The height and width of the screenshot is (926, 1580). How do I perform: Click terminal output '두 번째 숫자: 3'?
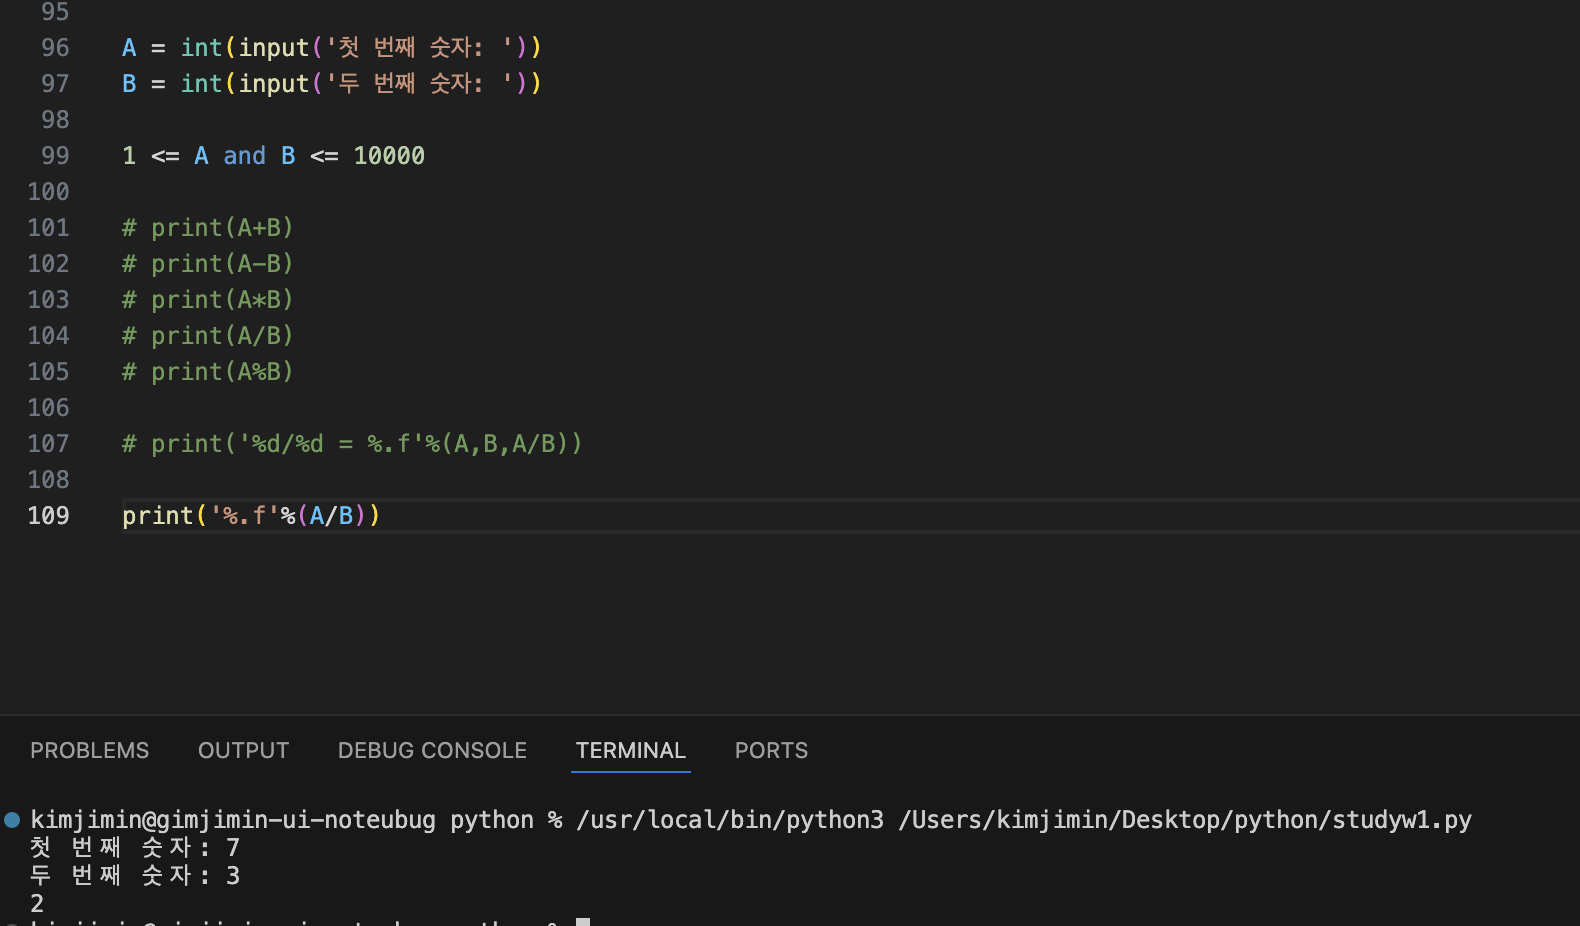(x=135, y=875)
